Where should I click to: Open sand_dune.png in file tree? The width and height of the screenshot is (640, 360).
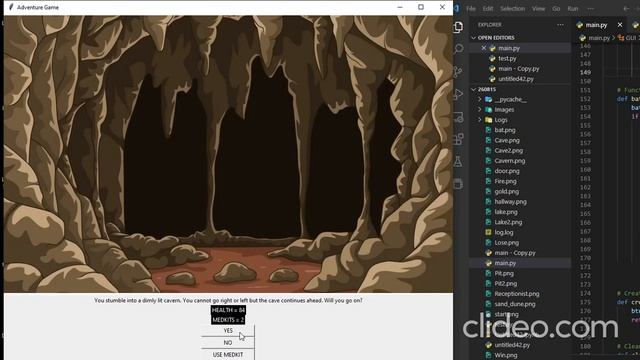tap(515, 304)
